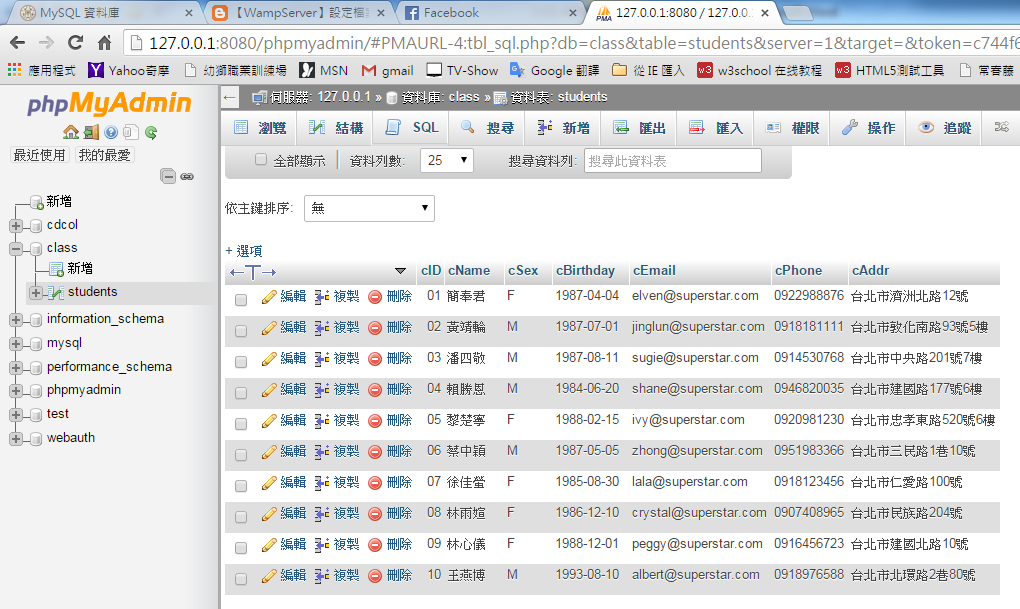Click the red delete icon for row 10
This screenshot has height=609, width=1020.
coord(375,576)
